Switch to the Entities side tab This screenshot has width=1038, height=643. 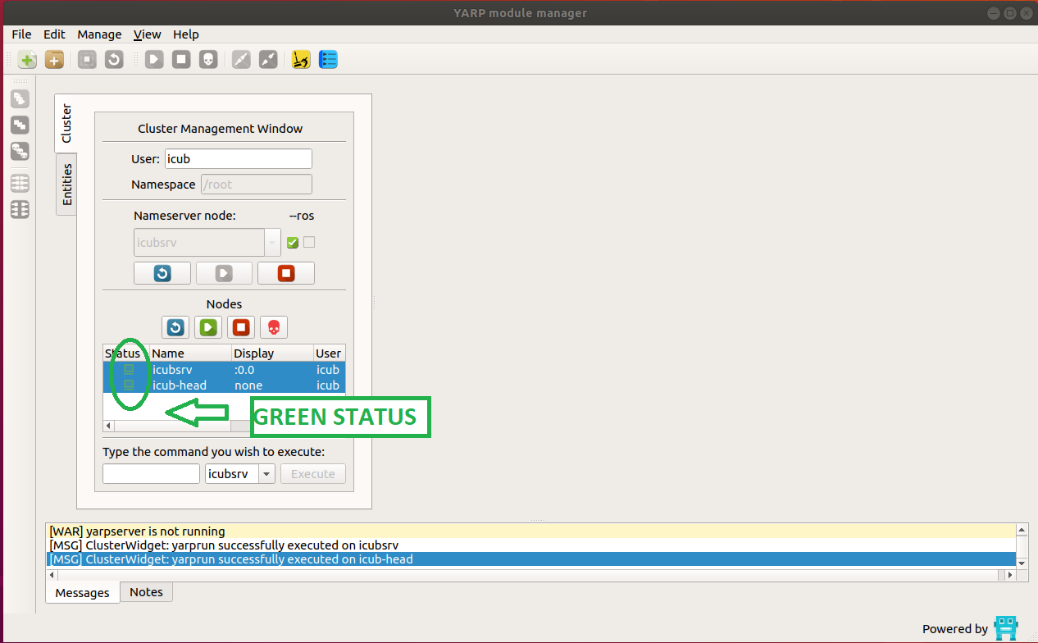(67, 184)
